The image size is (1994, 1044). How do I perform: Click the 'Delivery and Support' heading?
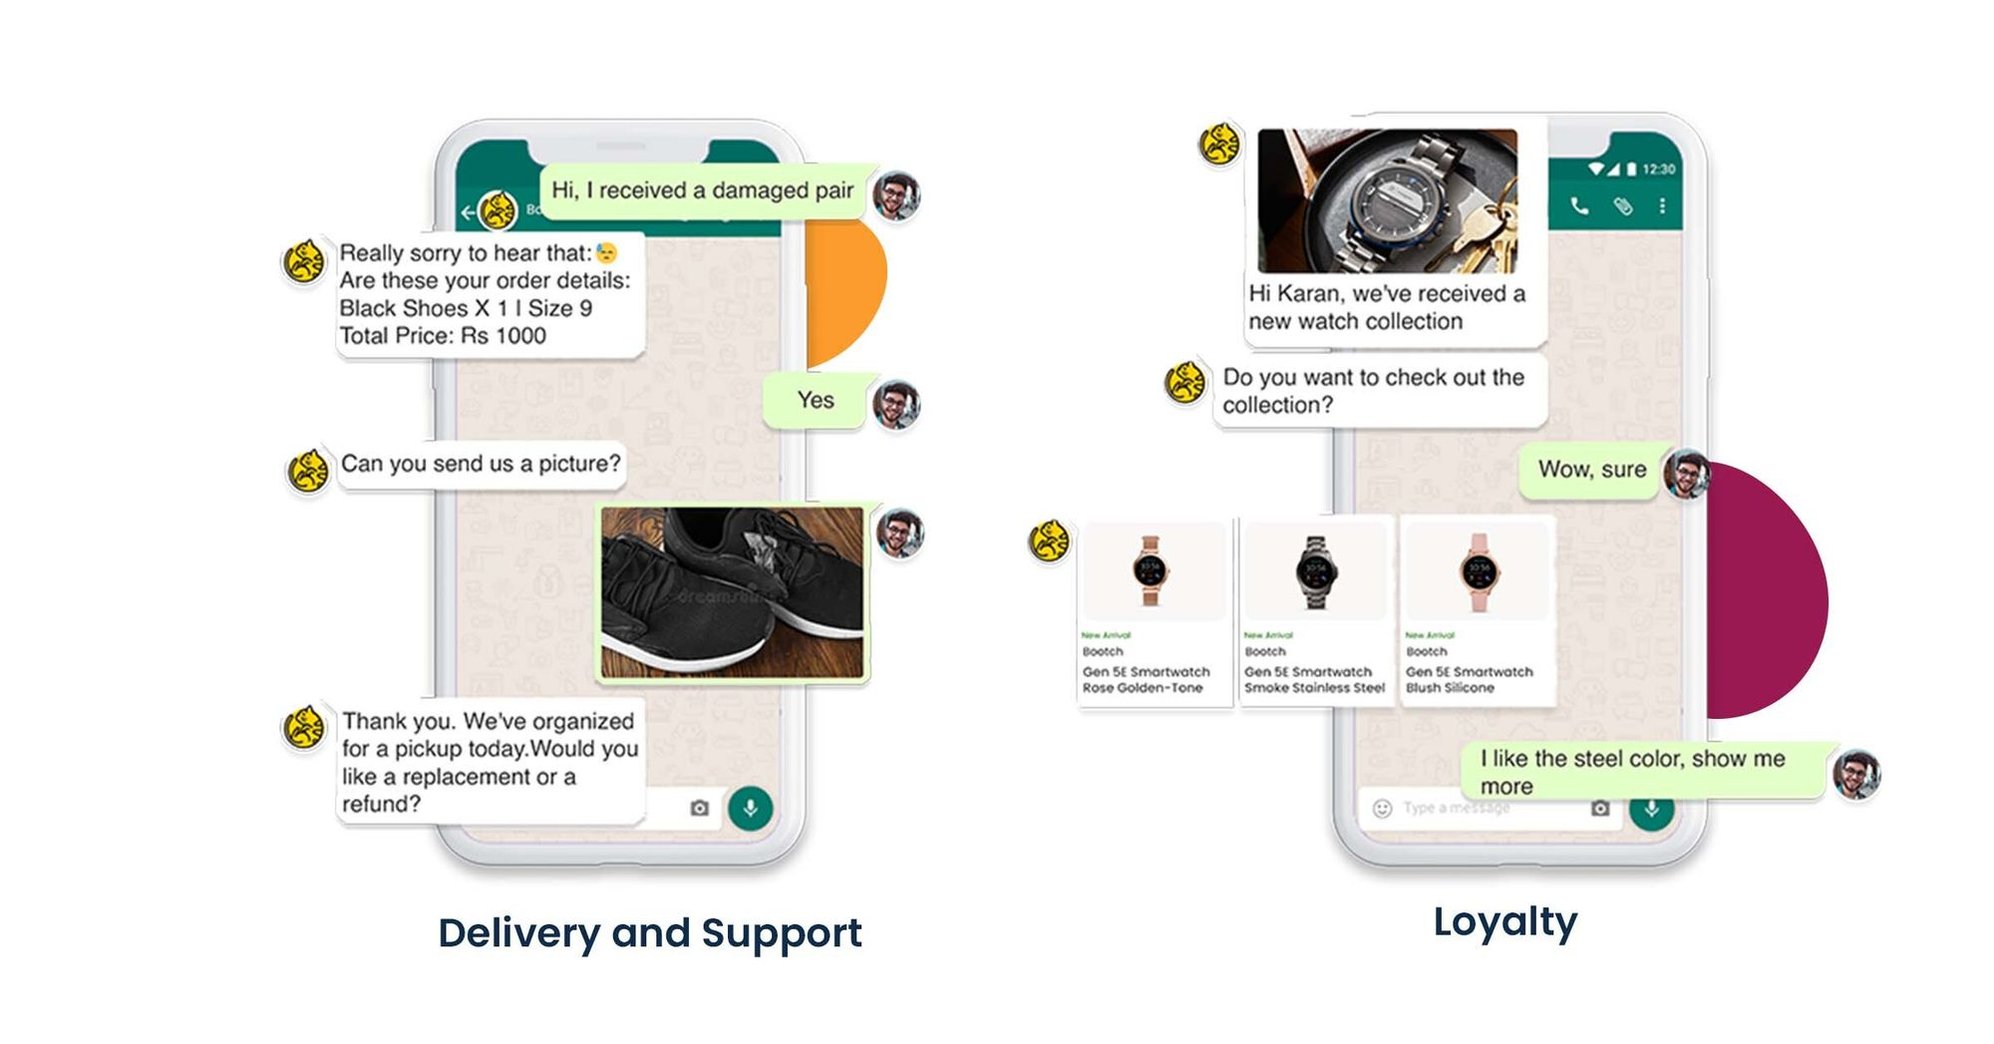pos(650,933)
